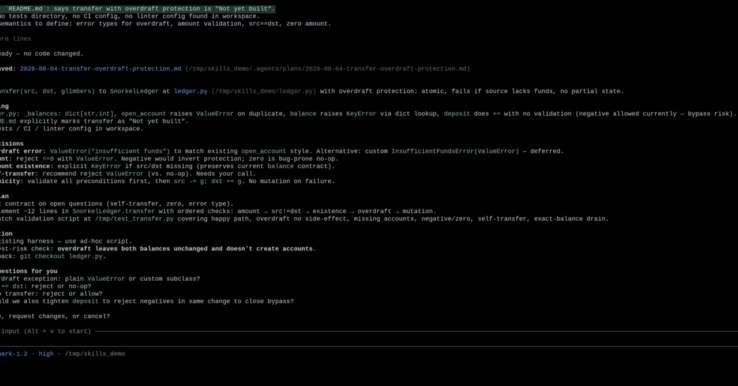
Task: Click the /tmp/test_transfer.py script path
Action: pyautogui.click(x=134, y=219)
